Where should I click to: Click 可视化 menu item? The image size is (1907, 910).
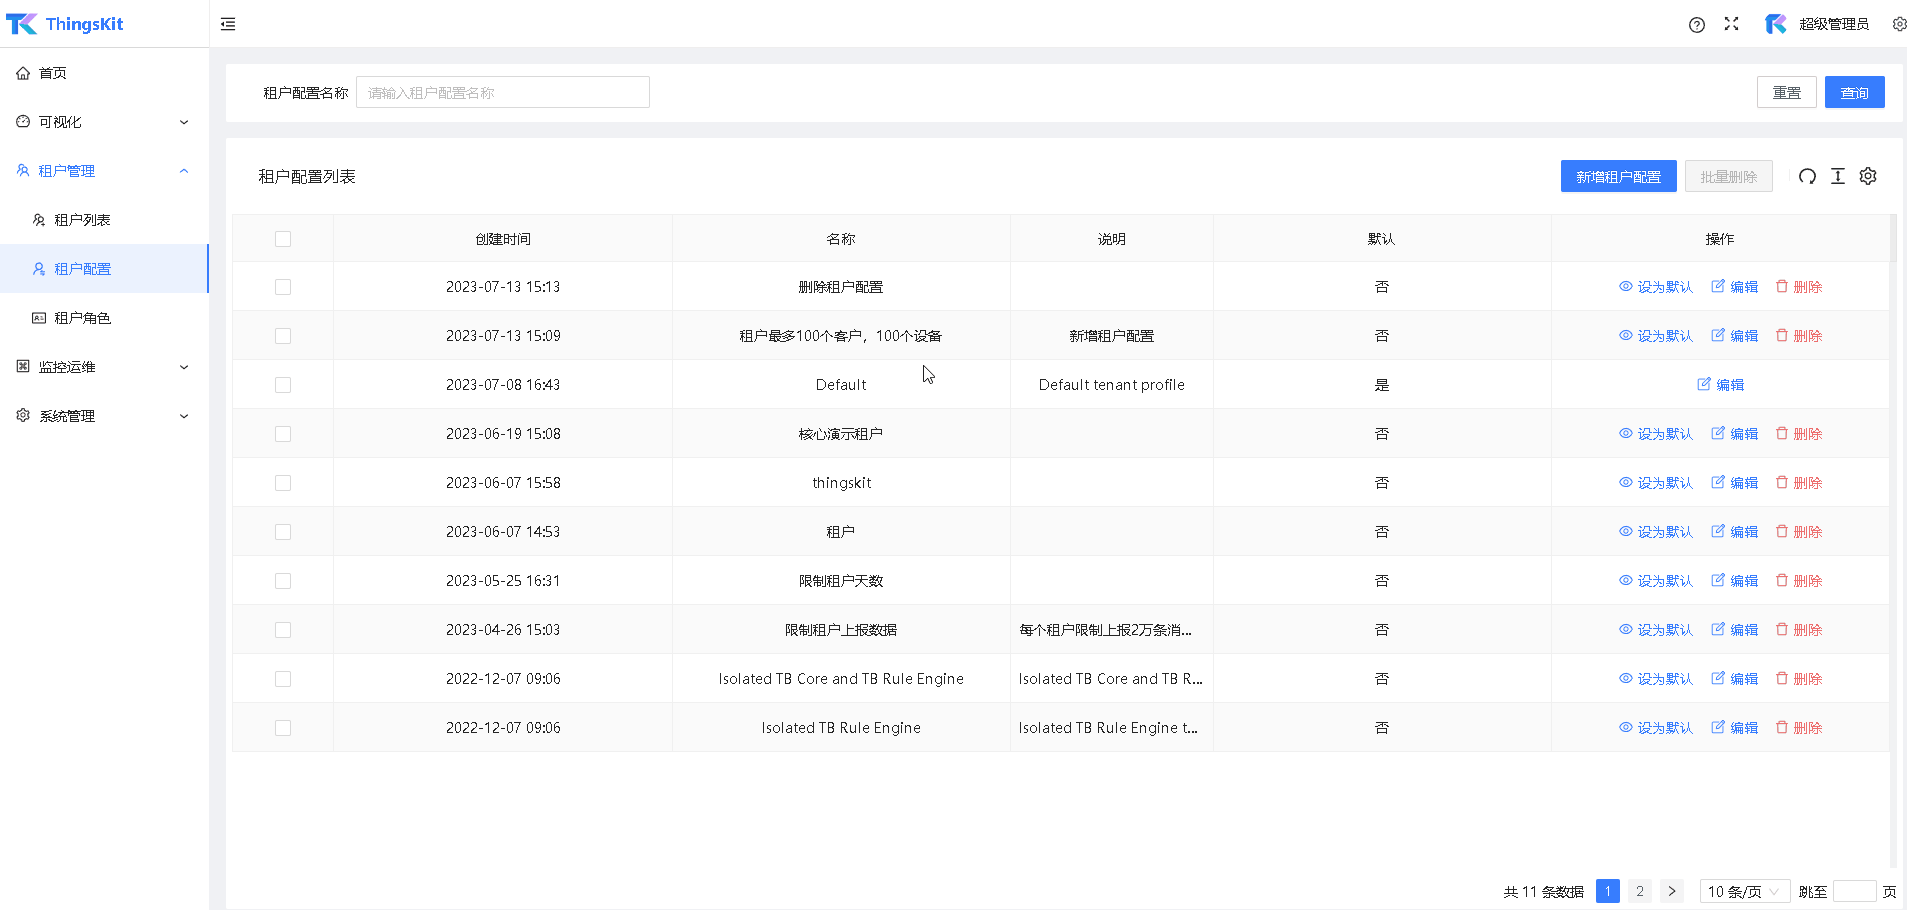click(x=104, y=122)
